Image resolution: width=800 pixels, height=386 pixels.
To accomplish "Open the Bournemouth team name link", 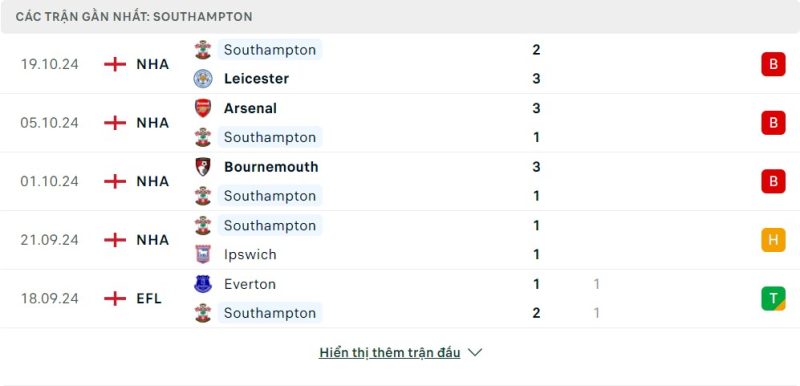I will click(271, 167).
